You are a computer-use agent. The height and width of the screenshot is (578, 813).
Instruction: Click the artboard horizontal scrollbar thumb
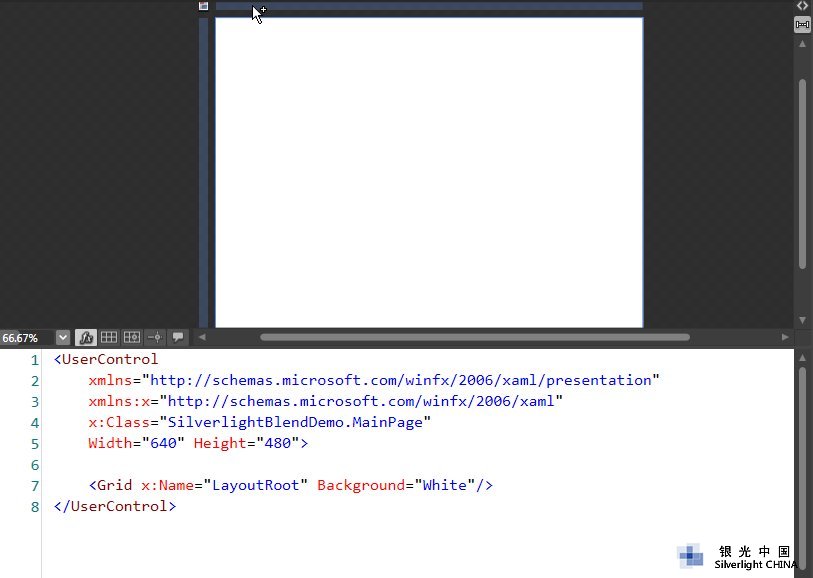pyautogui.click(x=475, y=337)
